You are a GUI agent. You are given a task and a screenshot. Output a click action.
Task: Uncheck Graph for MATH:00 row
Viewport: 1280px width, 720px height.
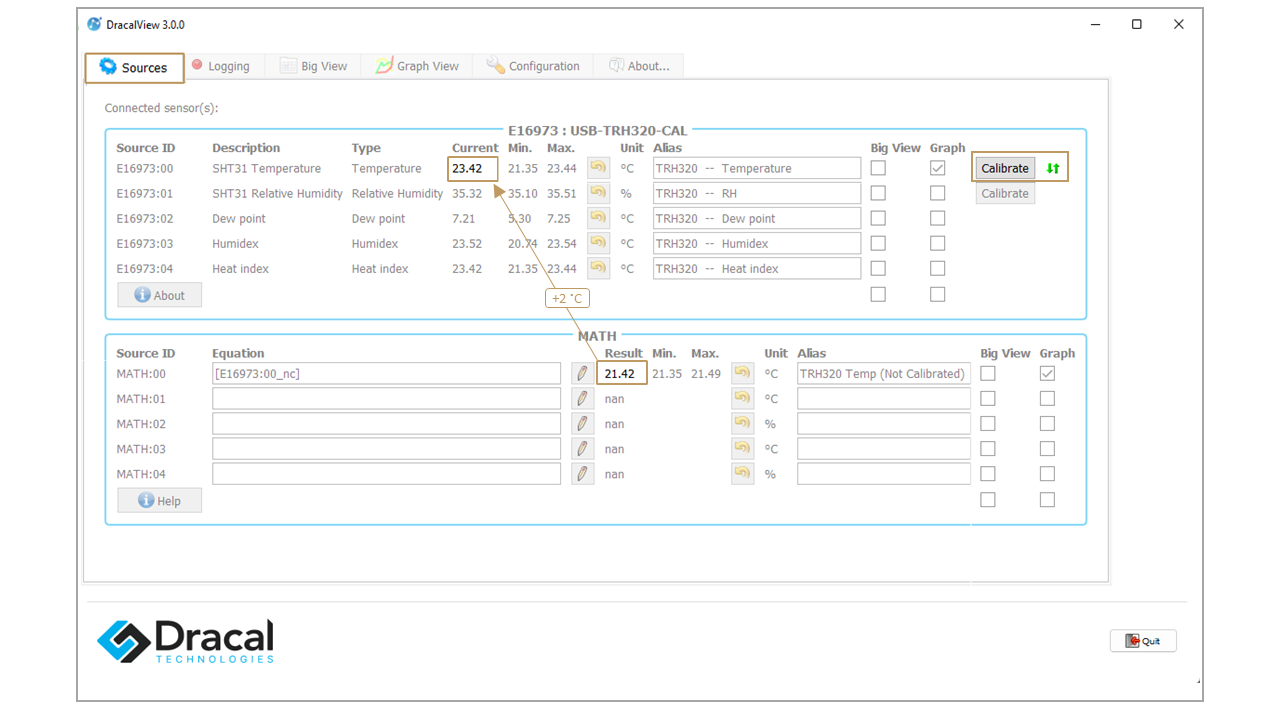click(1047, 373)
